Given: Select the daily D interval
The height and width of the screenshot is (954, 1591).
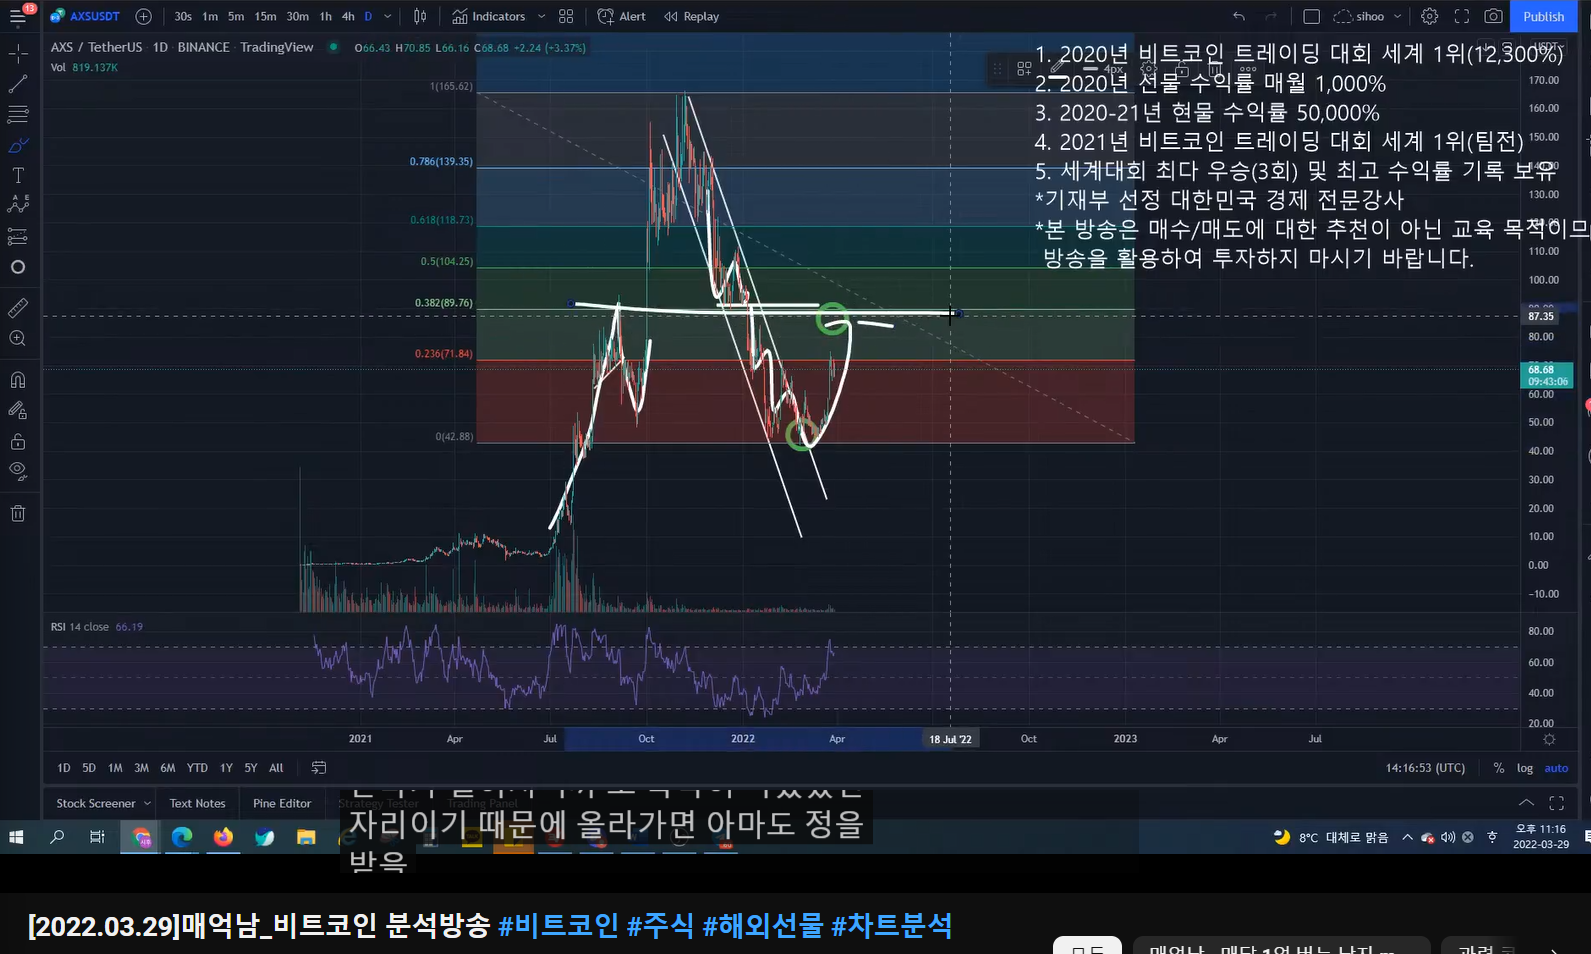Looking at the screenshot, I should pos(368,16).
